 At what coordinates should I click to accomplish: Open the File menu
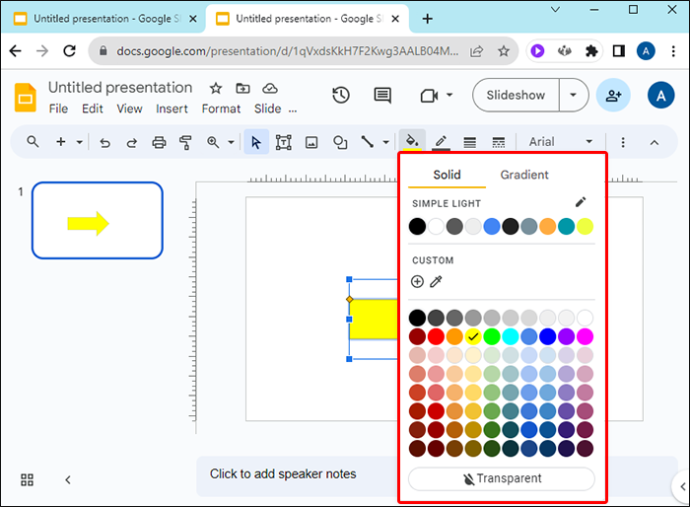point(58,109)
